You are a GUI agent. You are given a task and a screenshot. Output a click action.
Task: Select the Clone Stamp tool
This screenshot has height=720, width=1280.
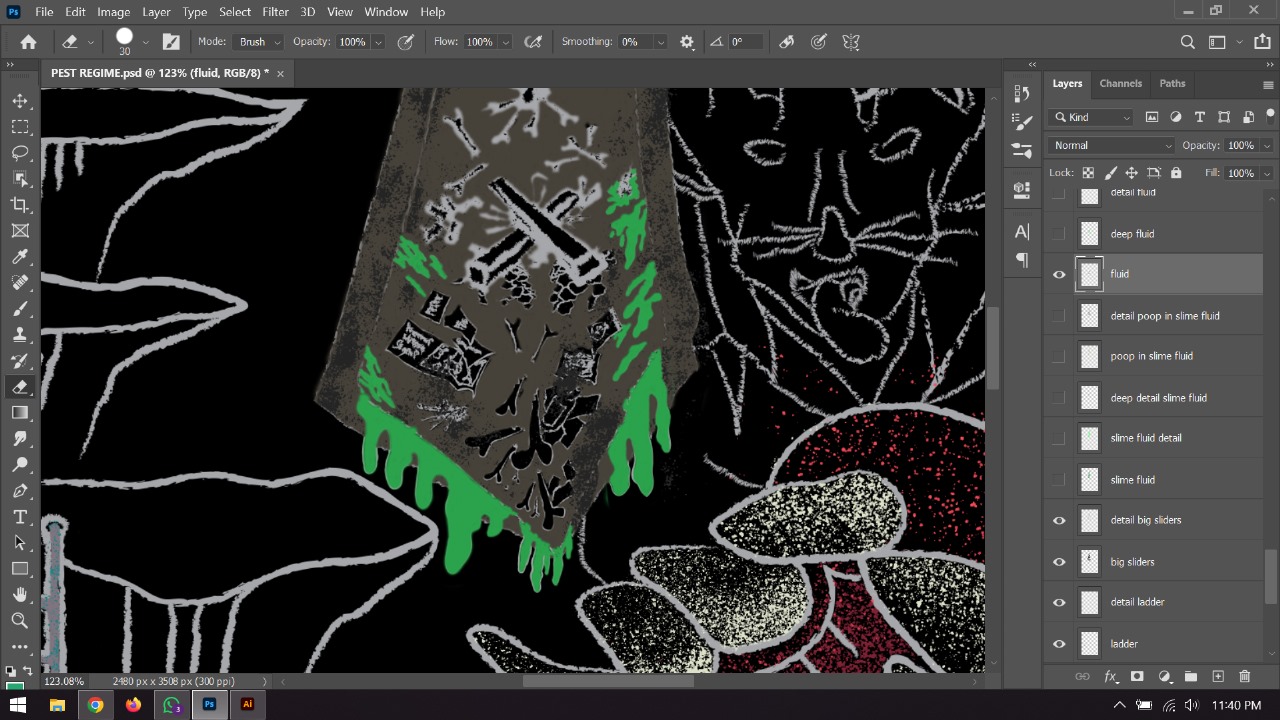point(20,335)
